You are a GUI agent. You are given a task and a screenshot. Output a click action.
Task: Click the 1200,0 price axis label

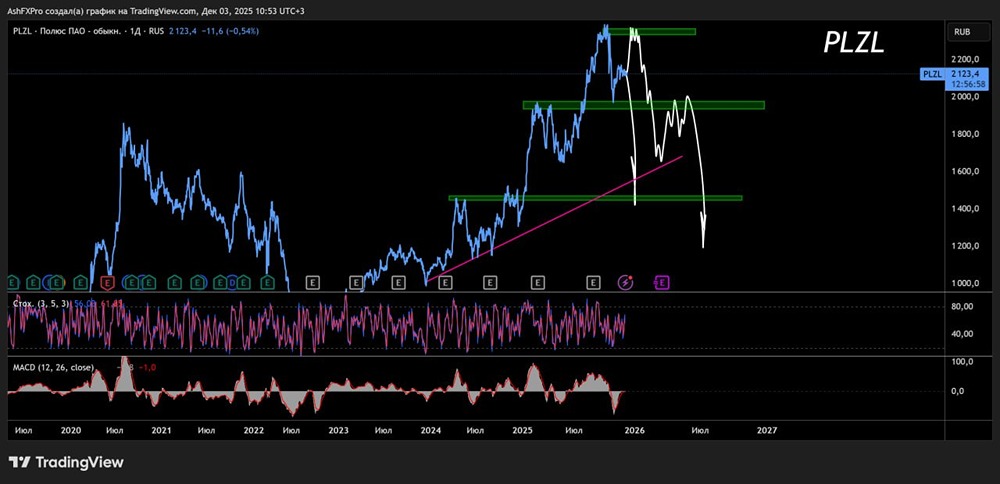pyautogui.click(x=964, y=246)
